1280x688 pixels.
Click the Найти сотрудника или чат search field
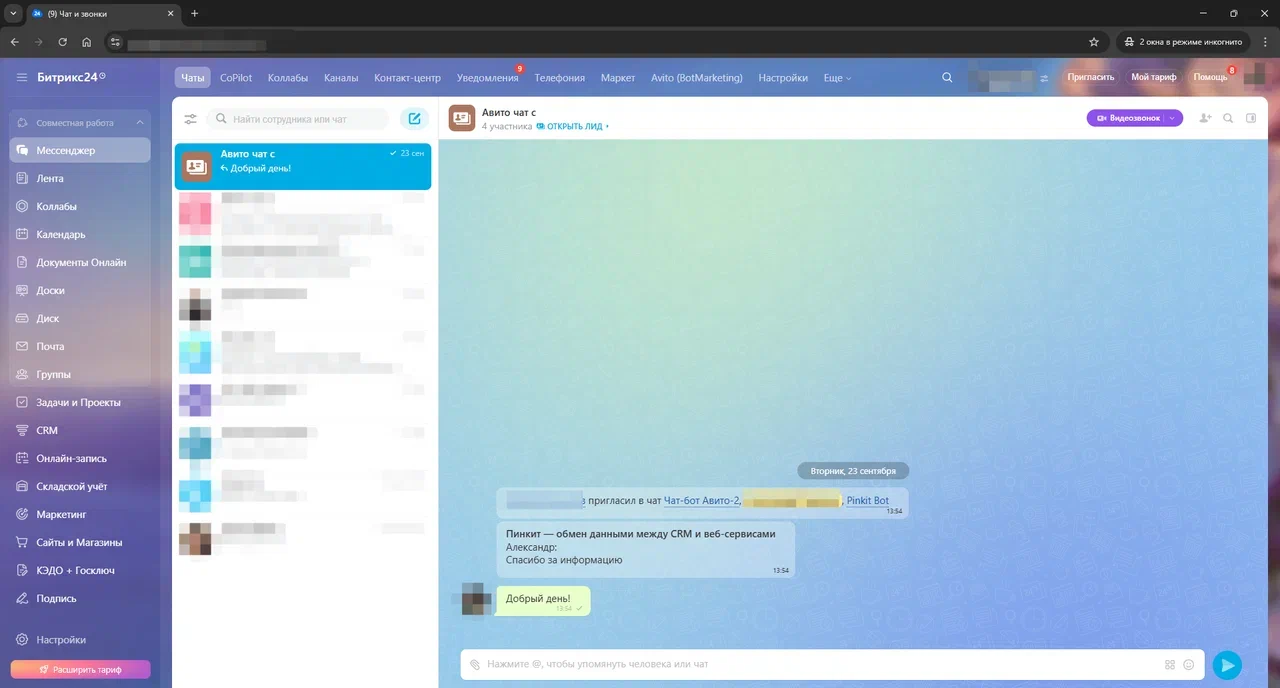point(298,119)
